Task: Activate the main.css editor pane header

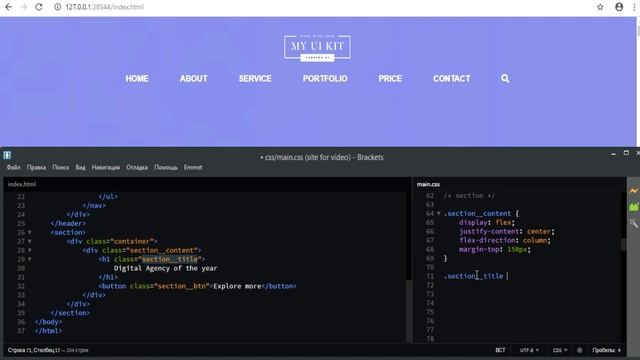Action: click(428, 184)
